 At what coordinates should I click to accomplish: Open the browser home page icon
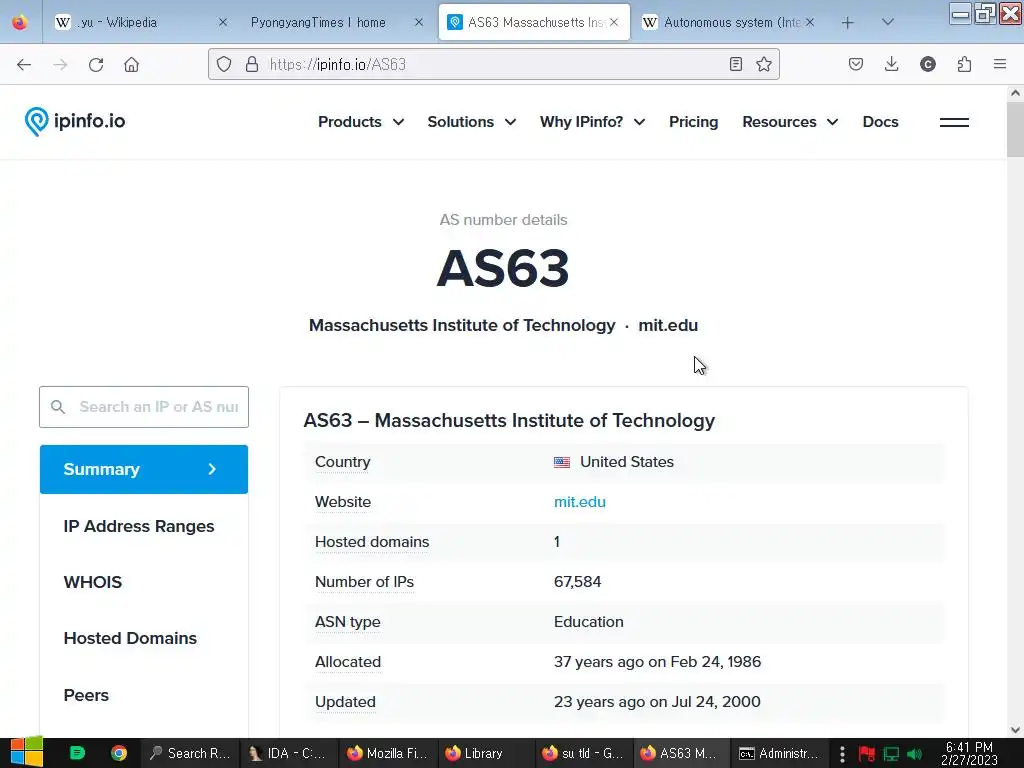coord(131,64)
